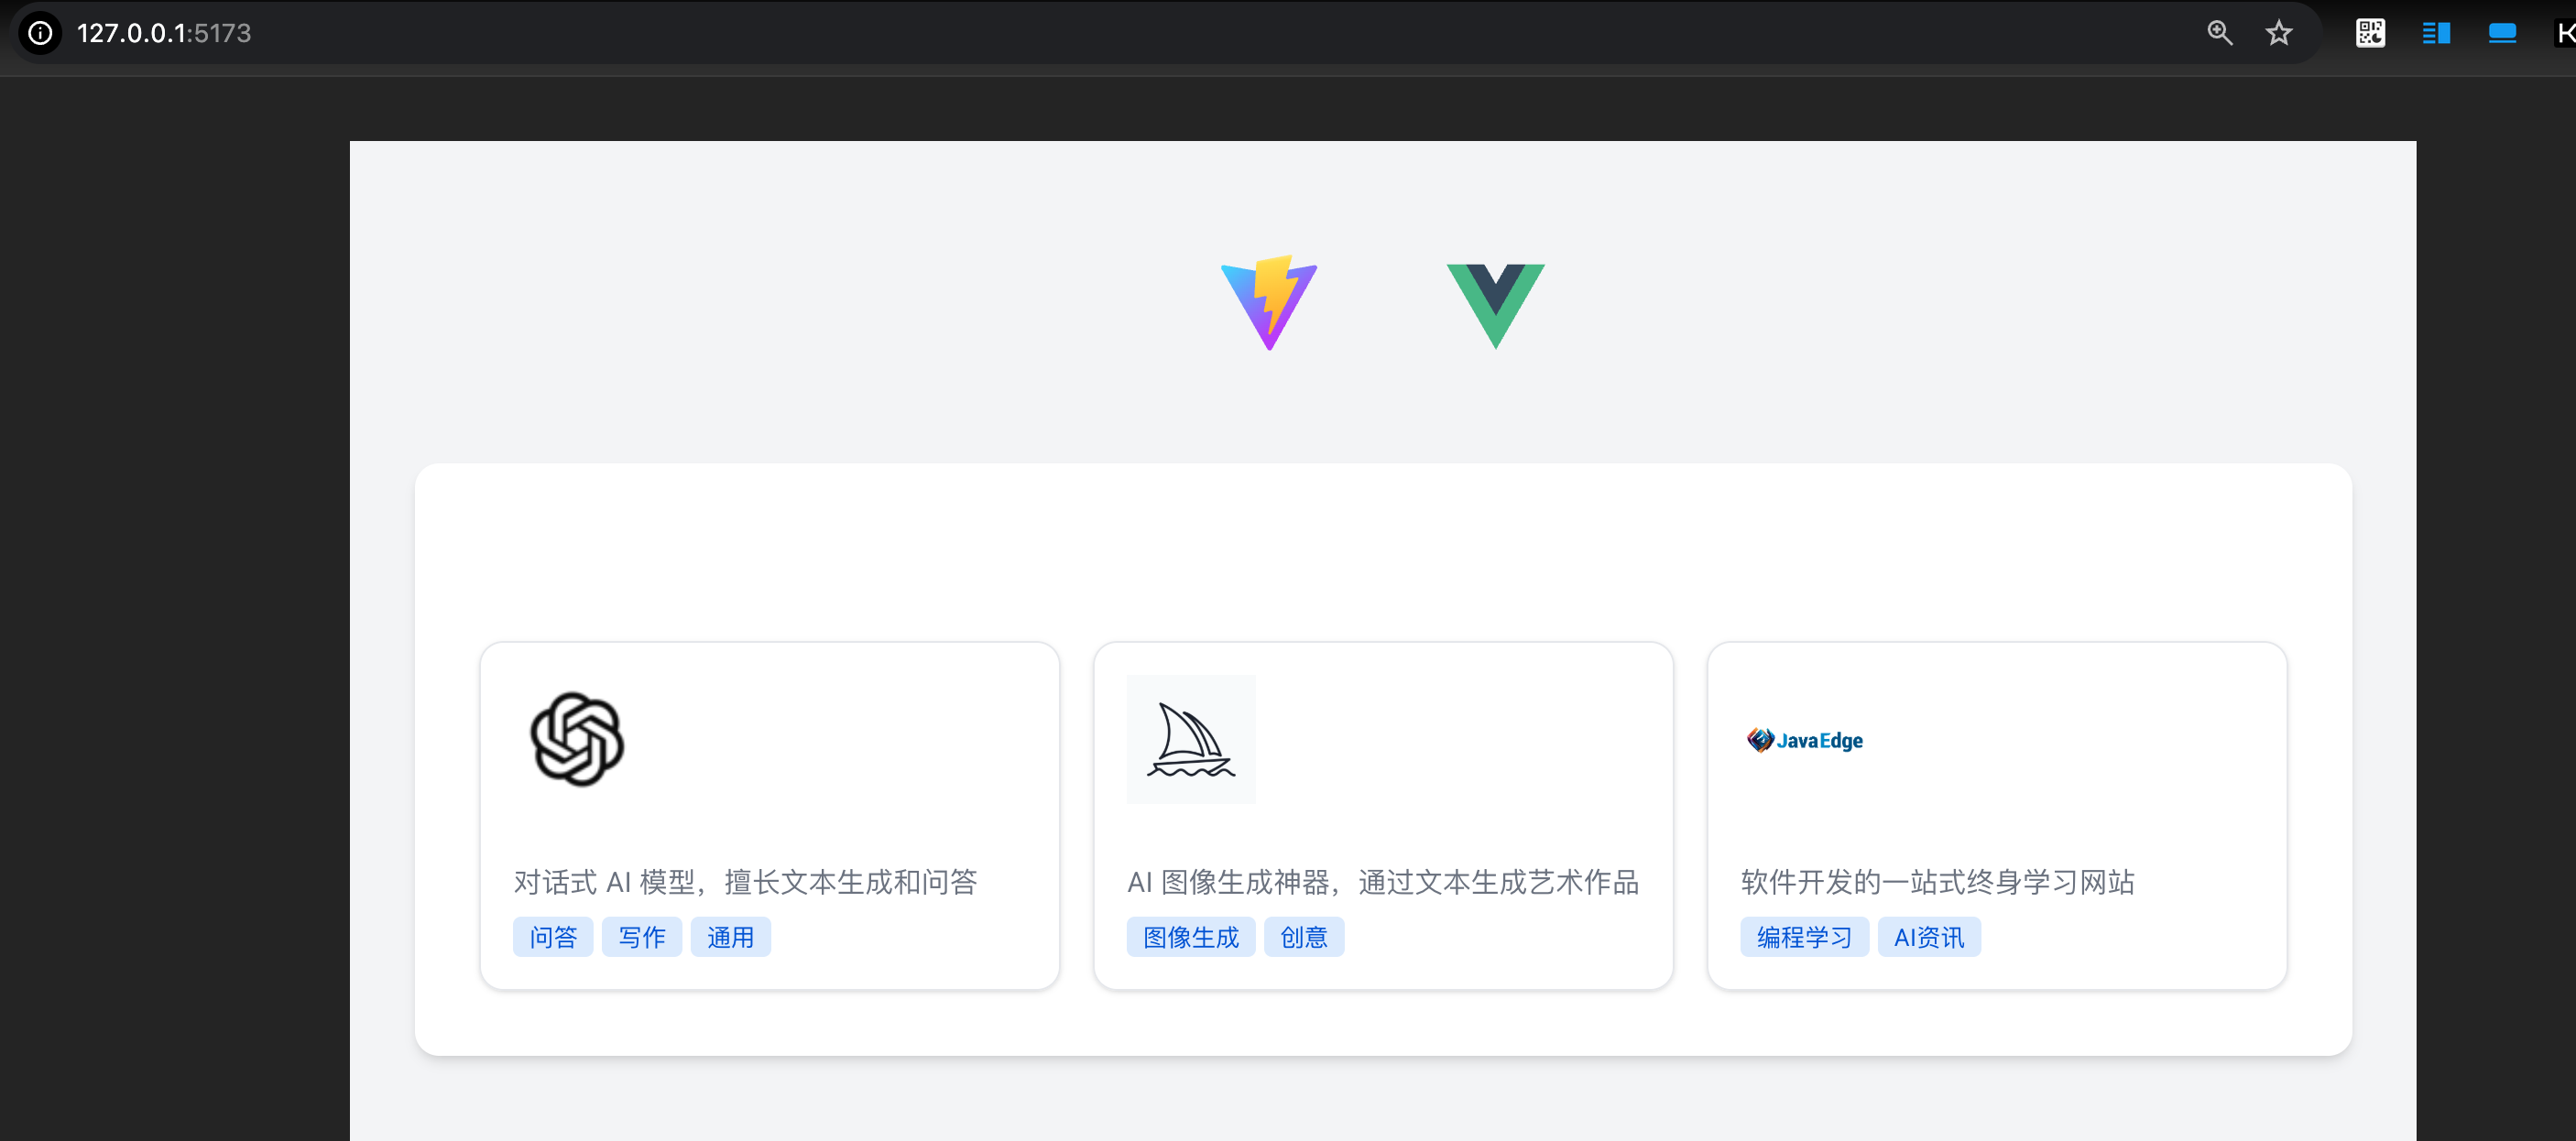This screenshot has height=1141, width=2576.
Task: Toggle the 创意 tag filter
Action: [x=1304, y=936]
